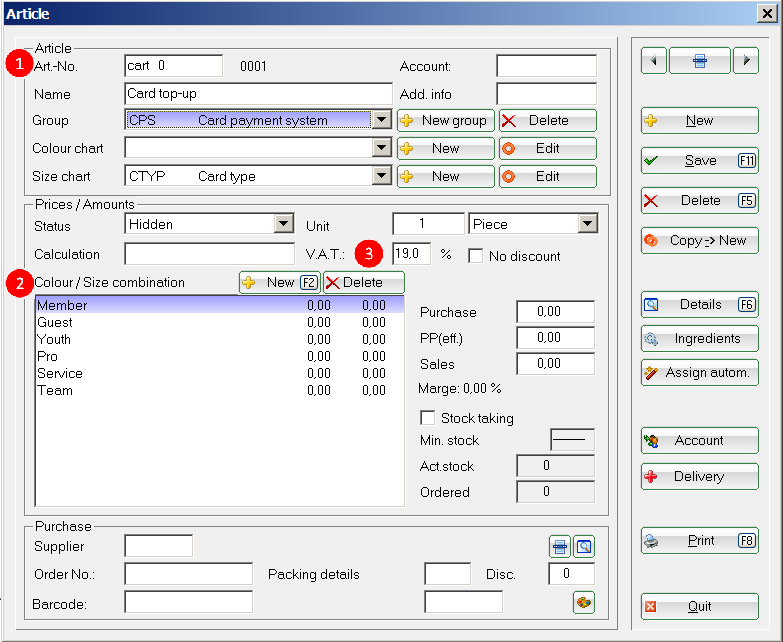Open Ingredients for this article
Screen dimensions: 783x642
pyautogui.click(x=699, y=339)
